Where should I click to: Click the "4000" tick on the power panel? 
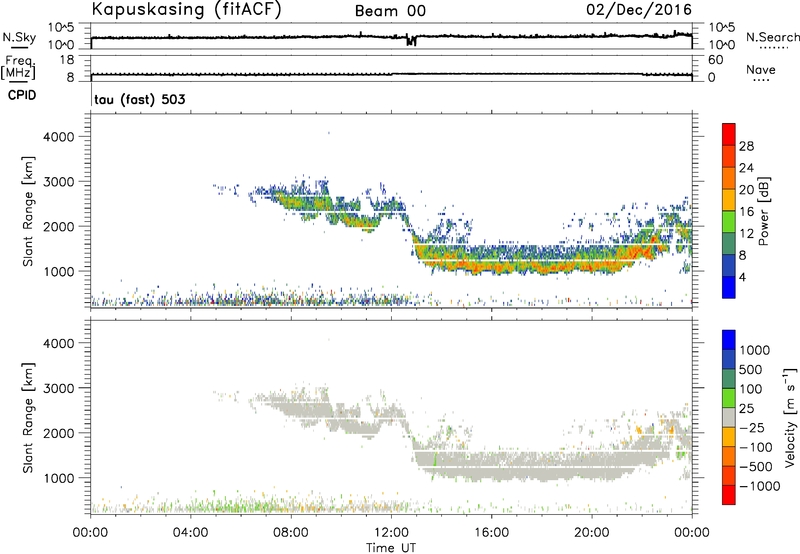tap(59, 137)
